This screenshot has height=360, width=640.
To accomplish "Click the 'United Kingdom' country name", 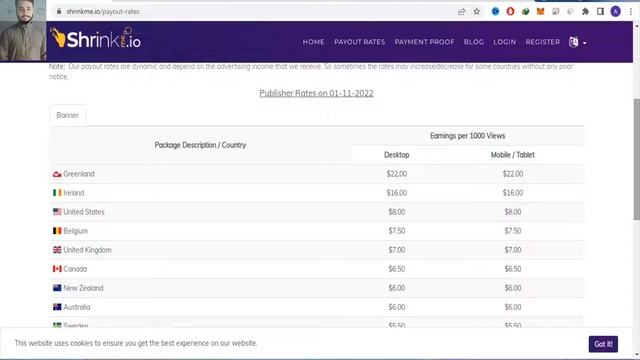I will tap(87, 250).
